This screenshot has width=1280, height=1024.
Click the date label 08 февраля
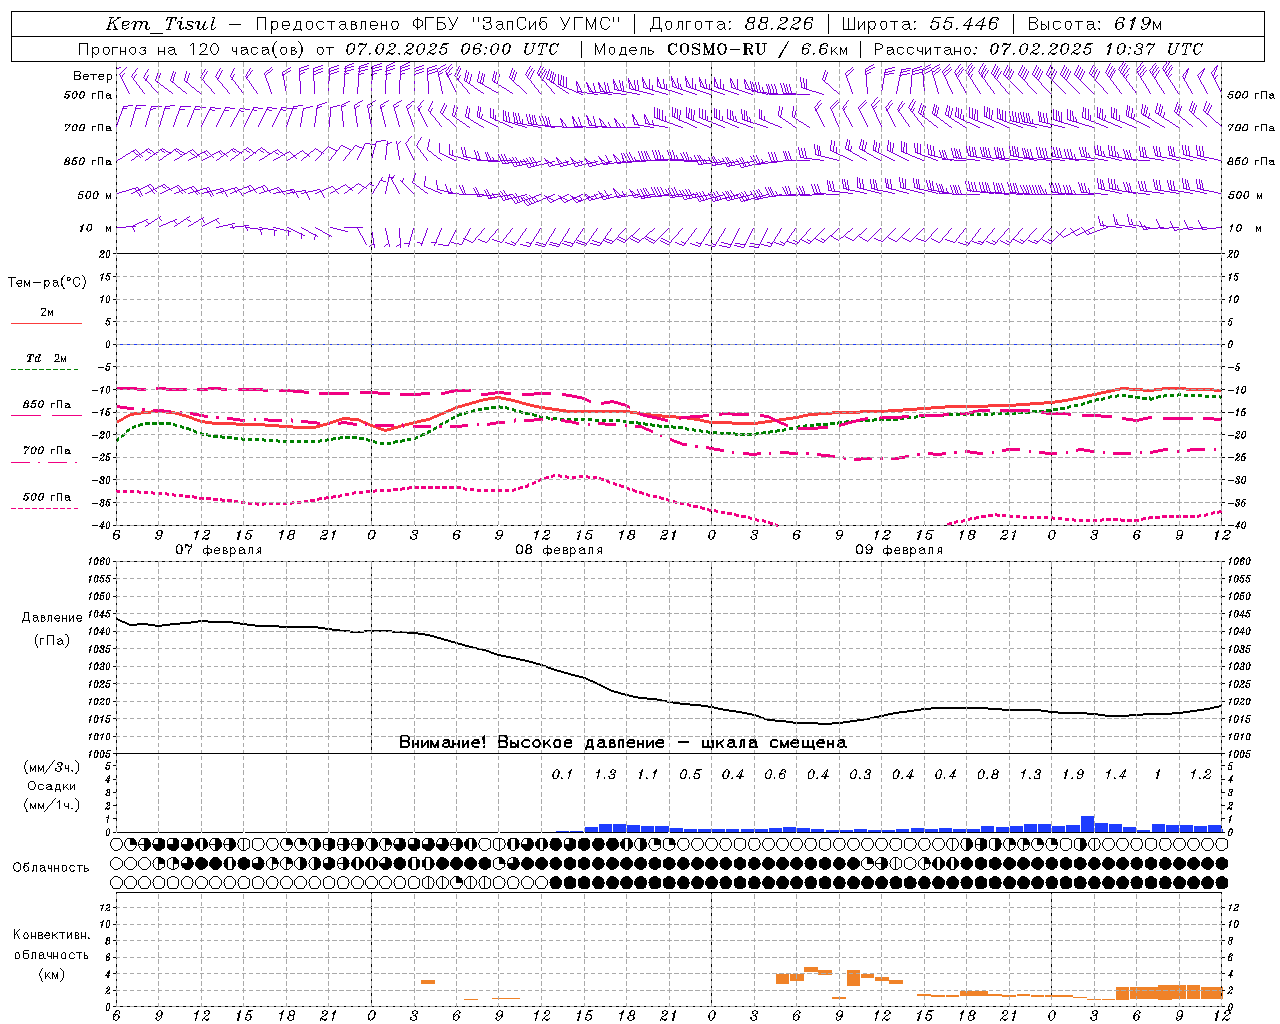tap(559, 550)
